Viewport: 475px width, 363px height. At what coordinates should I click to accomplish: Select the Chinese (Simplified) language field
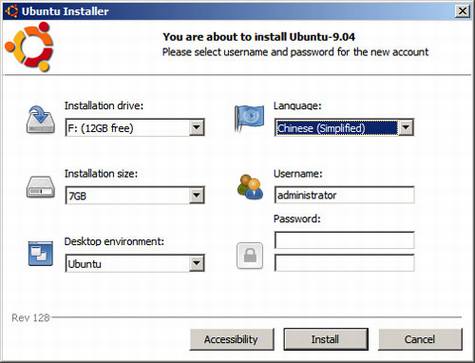click(x=337, y=128)
